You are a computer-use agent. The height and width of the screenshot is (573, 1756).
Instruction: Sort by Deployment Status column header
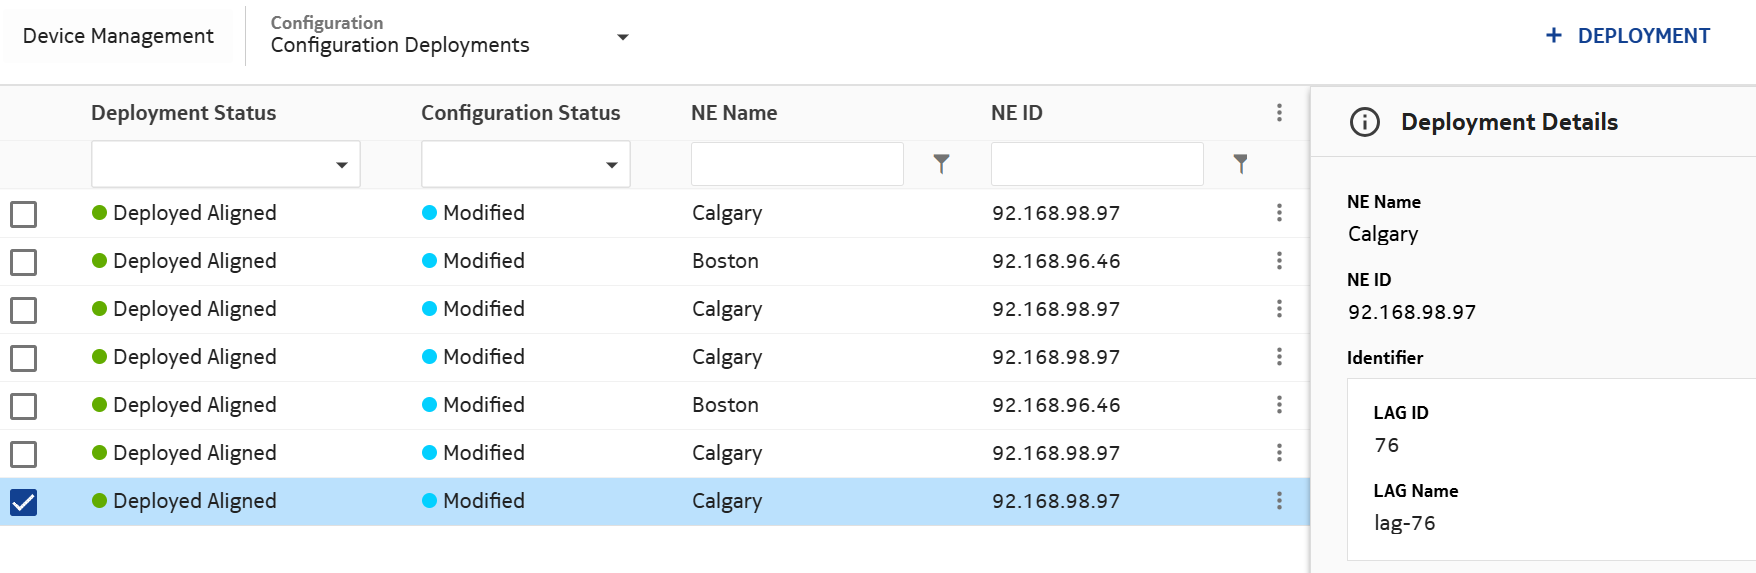point(184,113)
